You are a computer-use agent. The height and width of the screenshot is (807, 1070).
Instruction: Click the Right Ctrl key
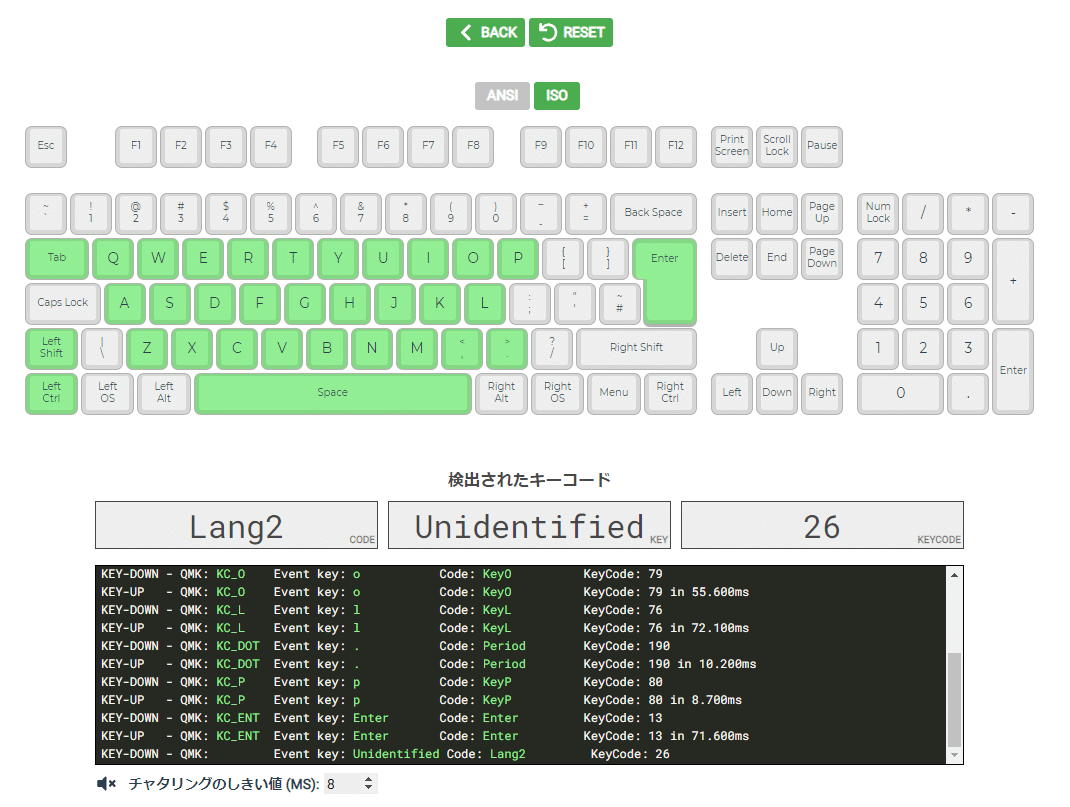pos(670,393)
